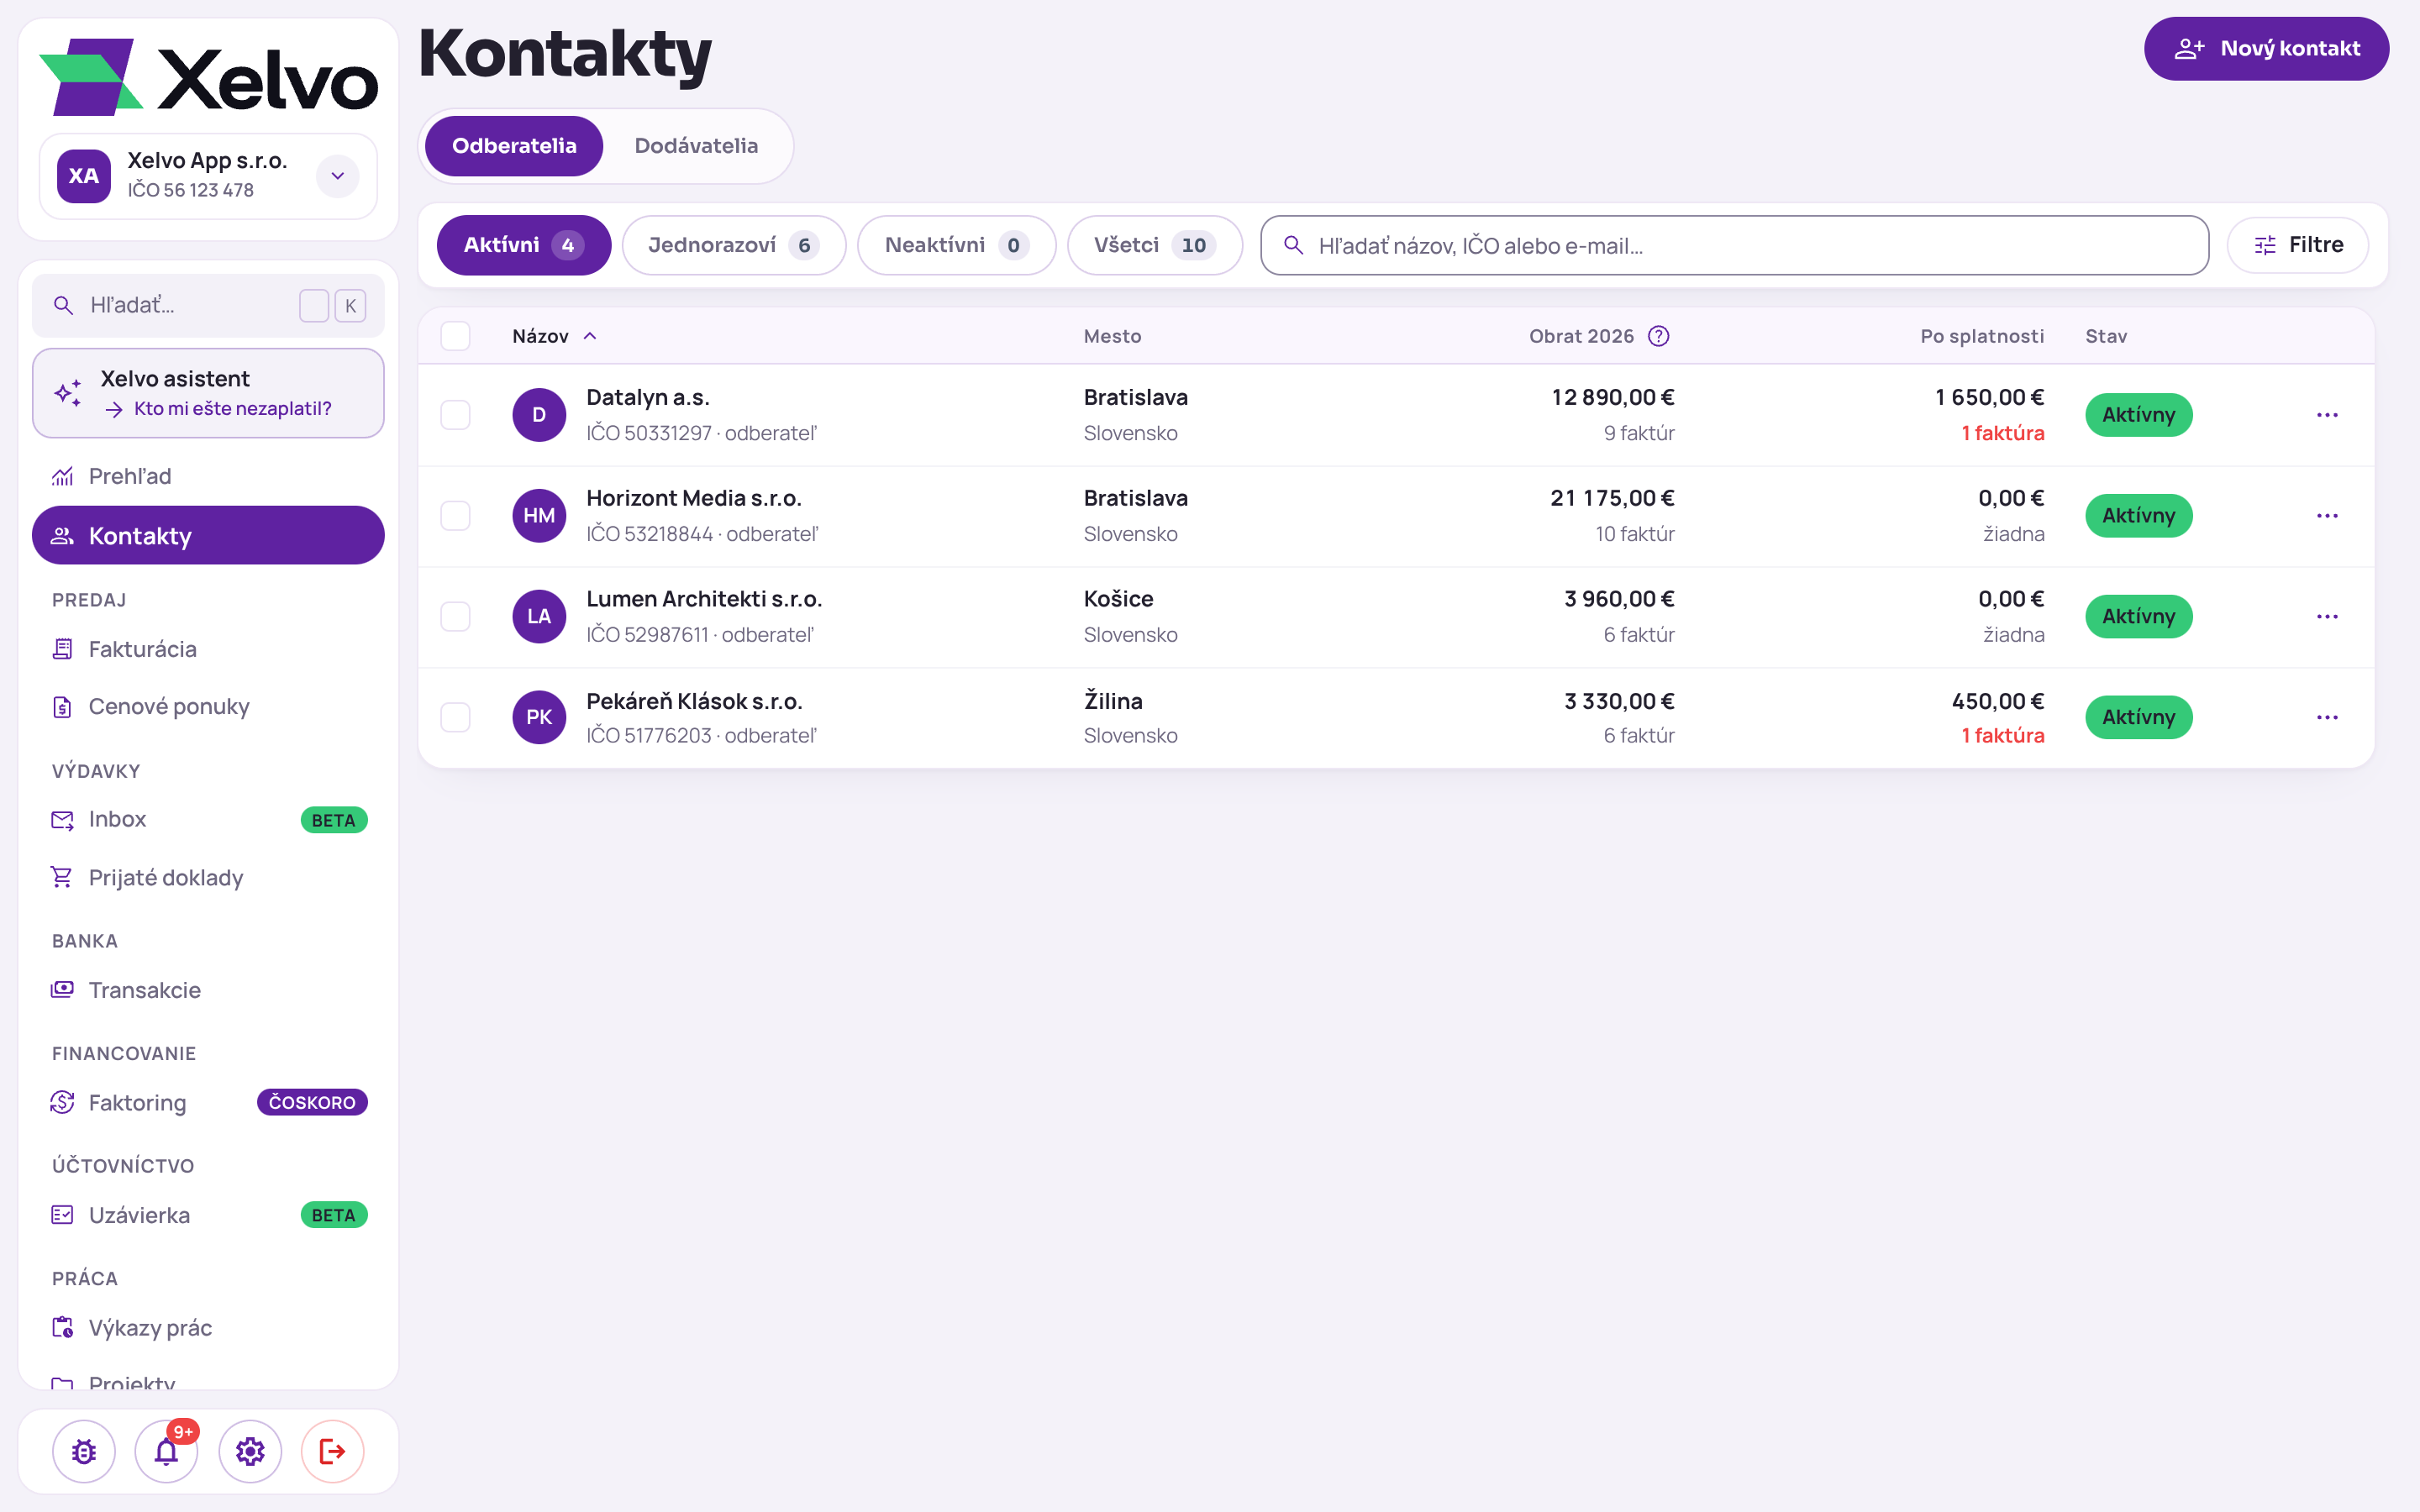The height and width of the screenshot is (1512, 2420).
Task: Sort by Názov column header arrow
Action: [590, 336]
